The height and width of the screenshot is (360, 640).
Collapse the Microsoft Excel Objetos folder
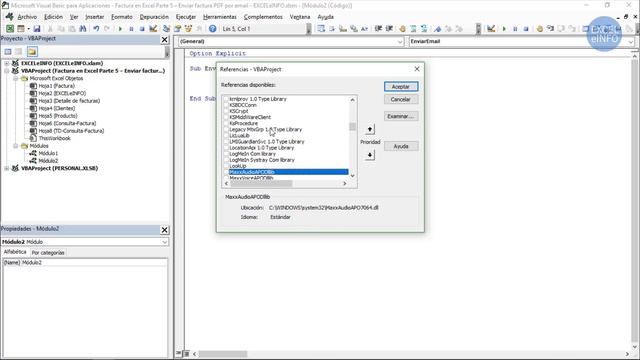coord(16,78)
